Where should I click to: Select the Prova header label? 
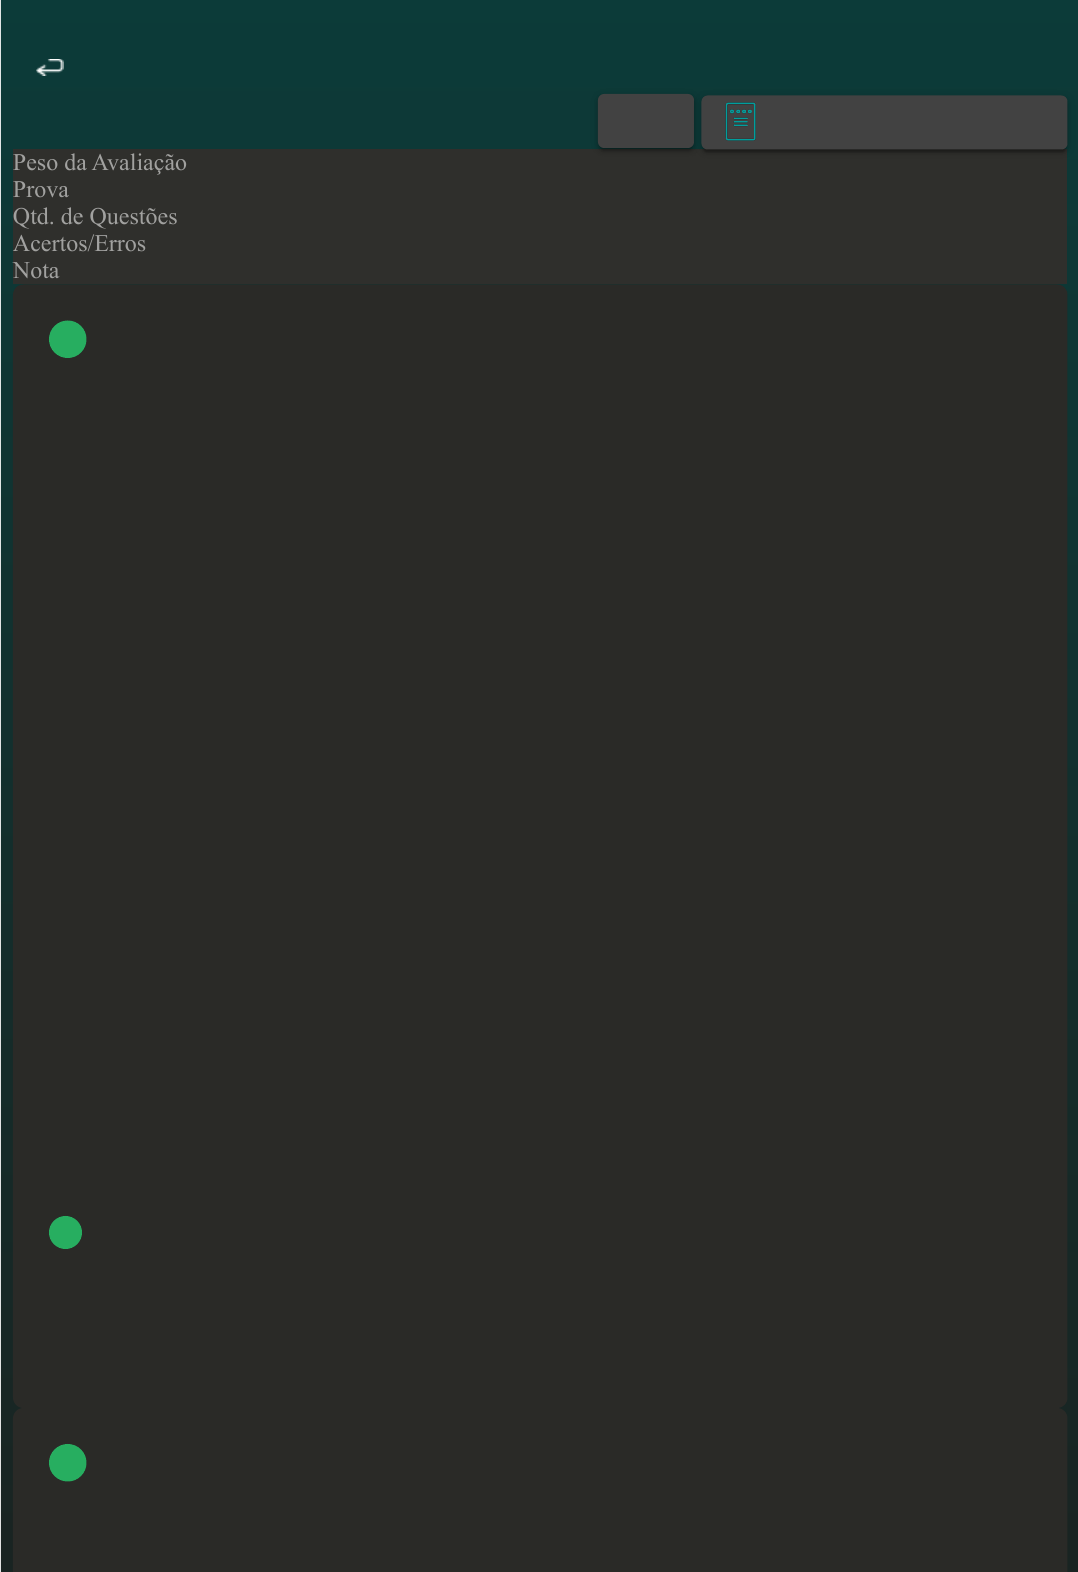41,190
